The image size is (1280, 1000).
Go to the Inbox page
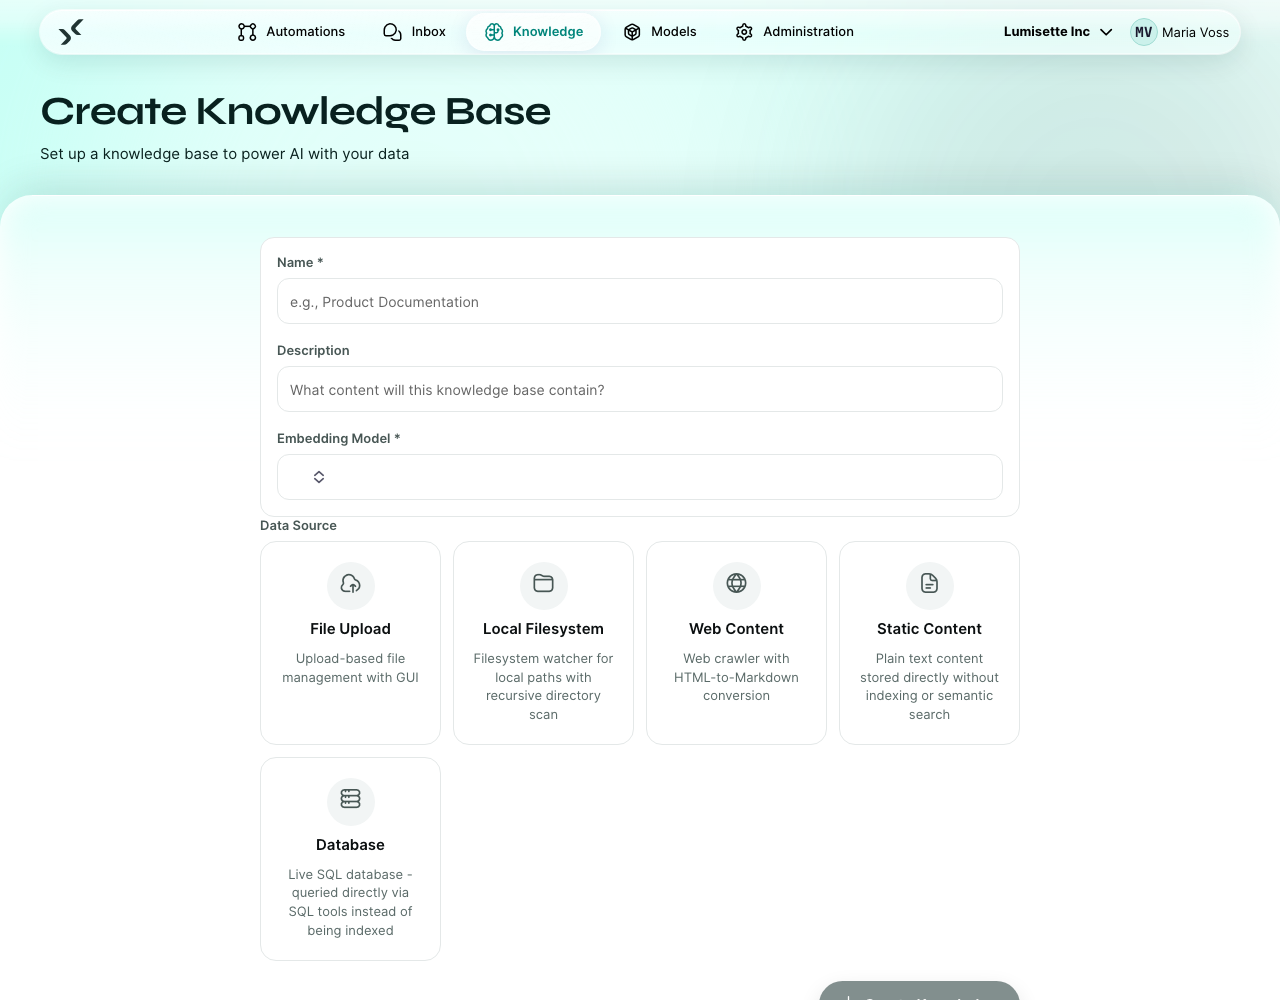[x=414, y=32]
